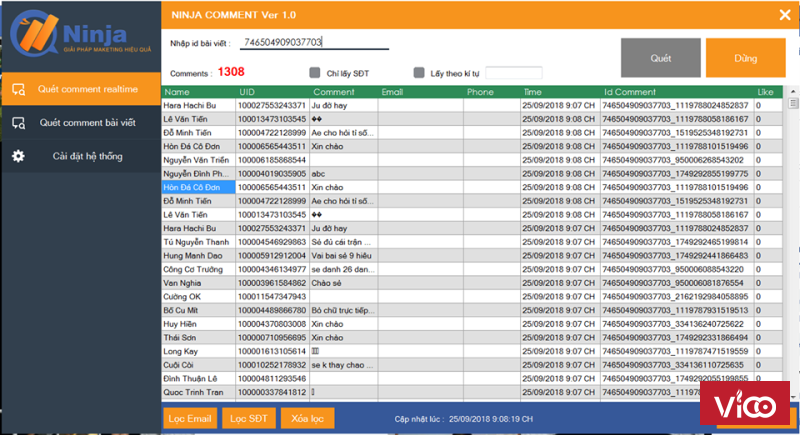Click the comments count 1308
The image size is (800, 435).
pyautogui.click(x=231, y=72)
